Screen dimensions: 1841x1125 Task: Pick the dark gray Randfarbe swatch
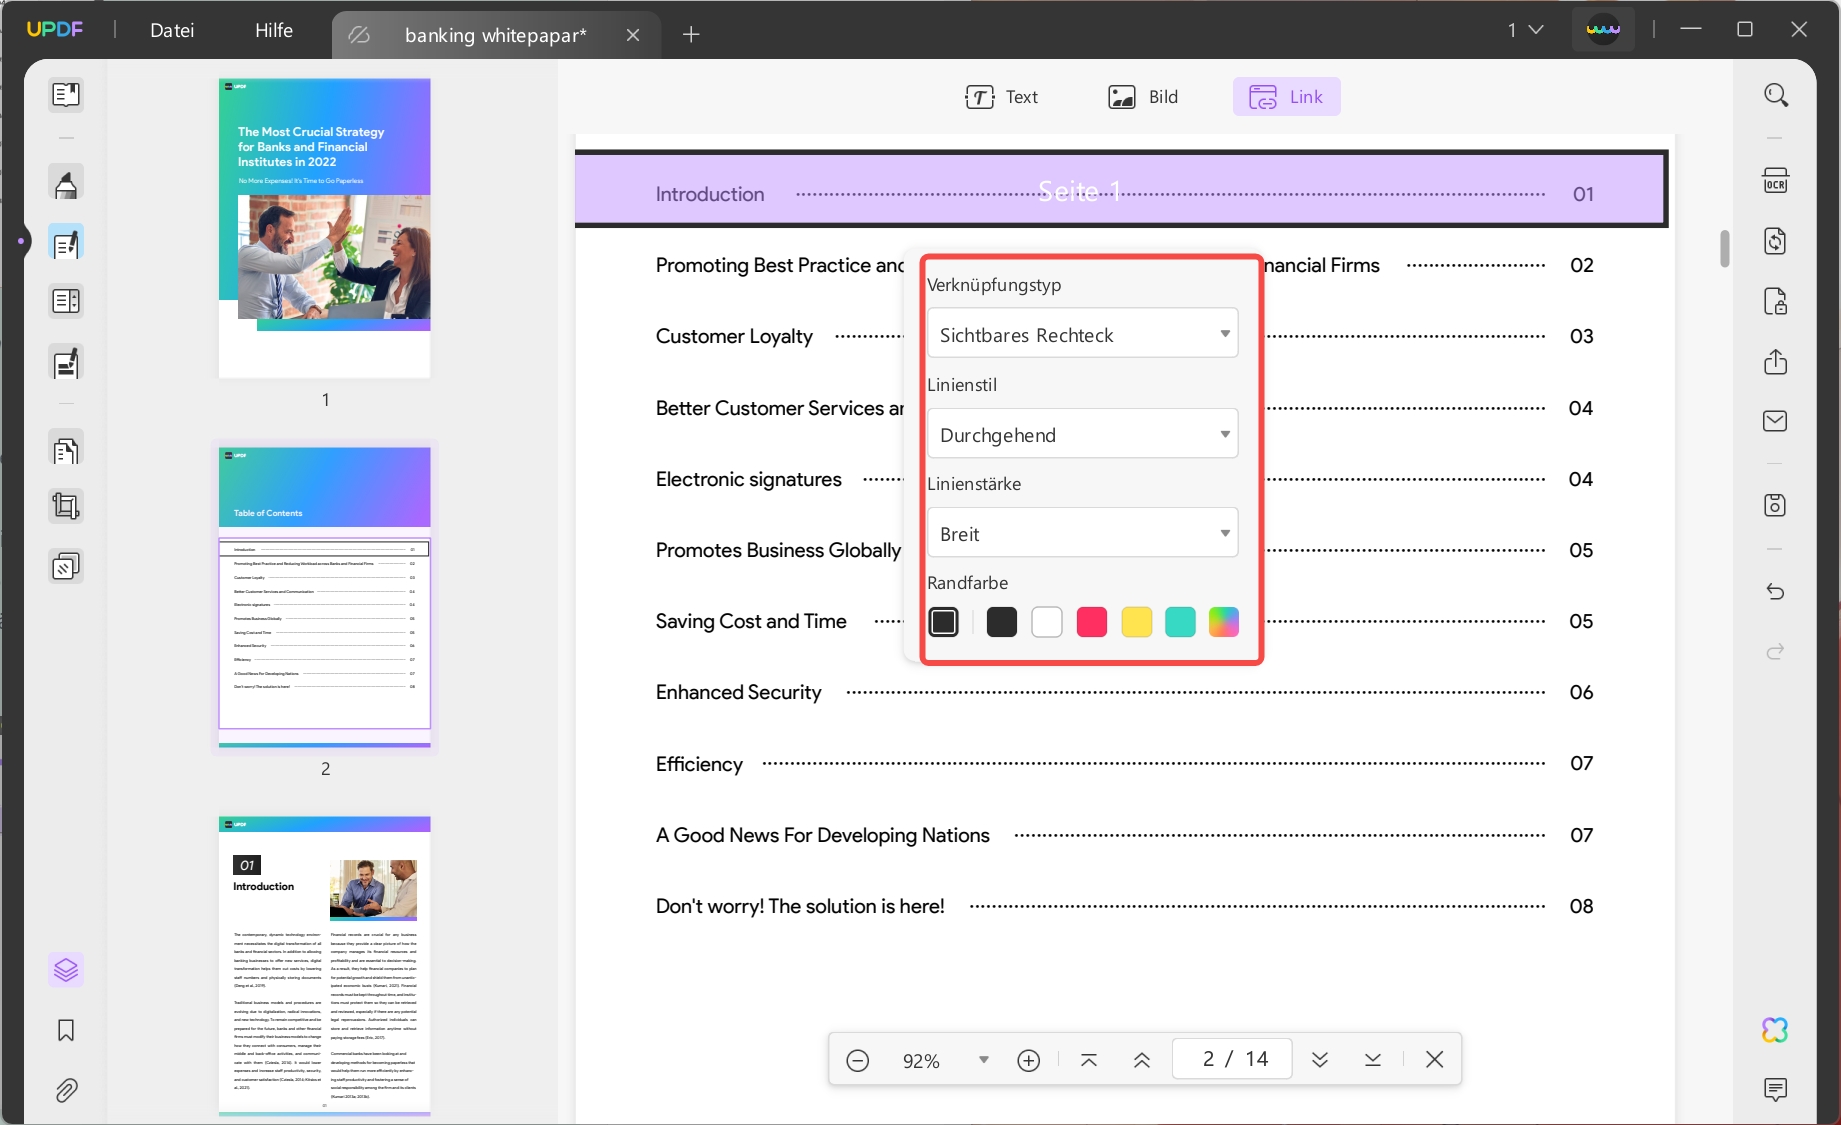(1002, 622)
